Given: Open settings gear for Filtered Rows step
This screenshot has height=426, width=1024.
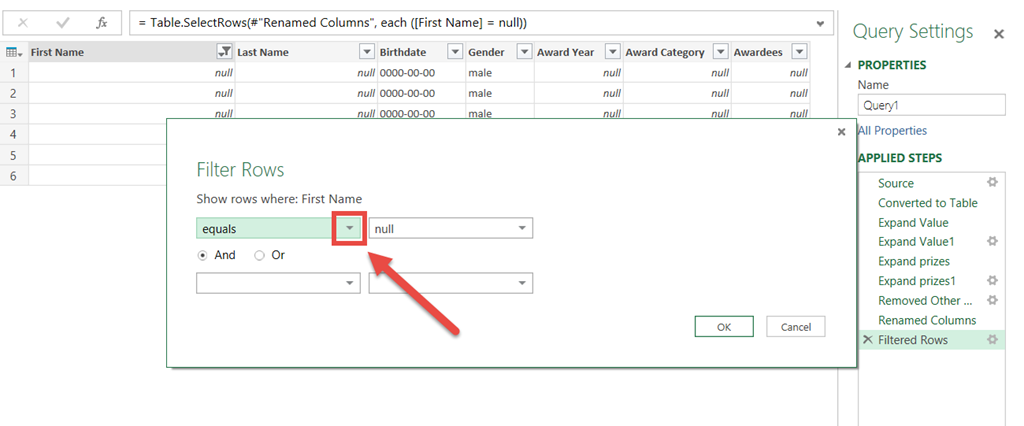Looking at the screenshot, I should (x=992, y=340).
